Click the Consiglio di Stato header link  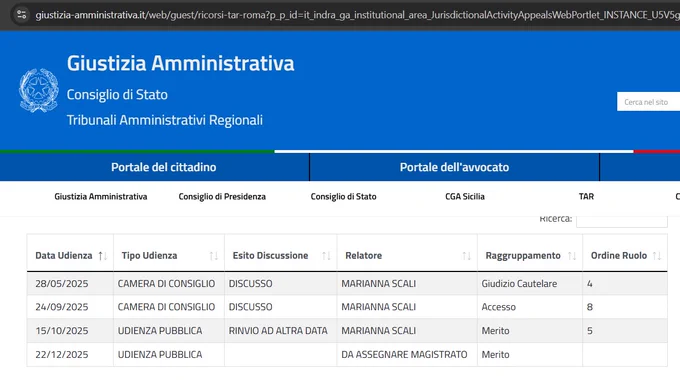point(117,95)
